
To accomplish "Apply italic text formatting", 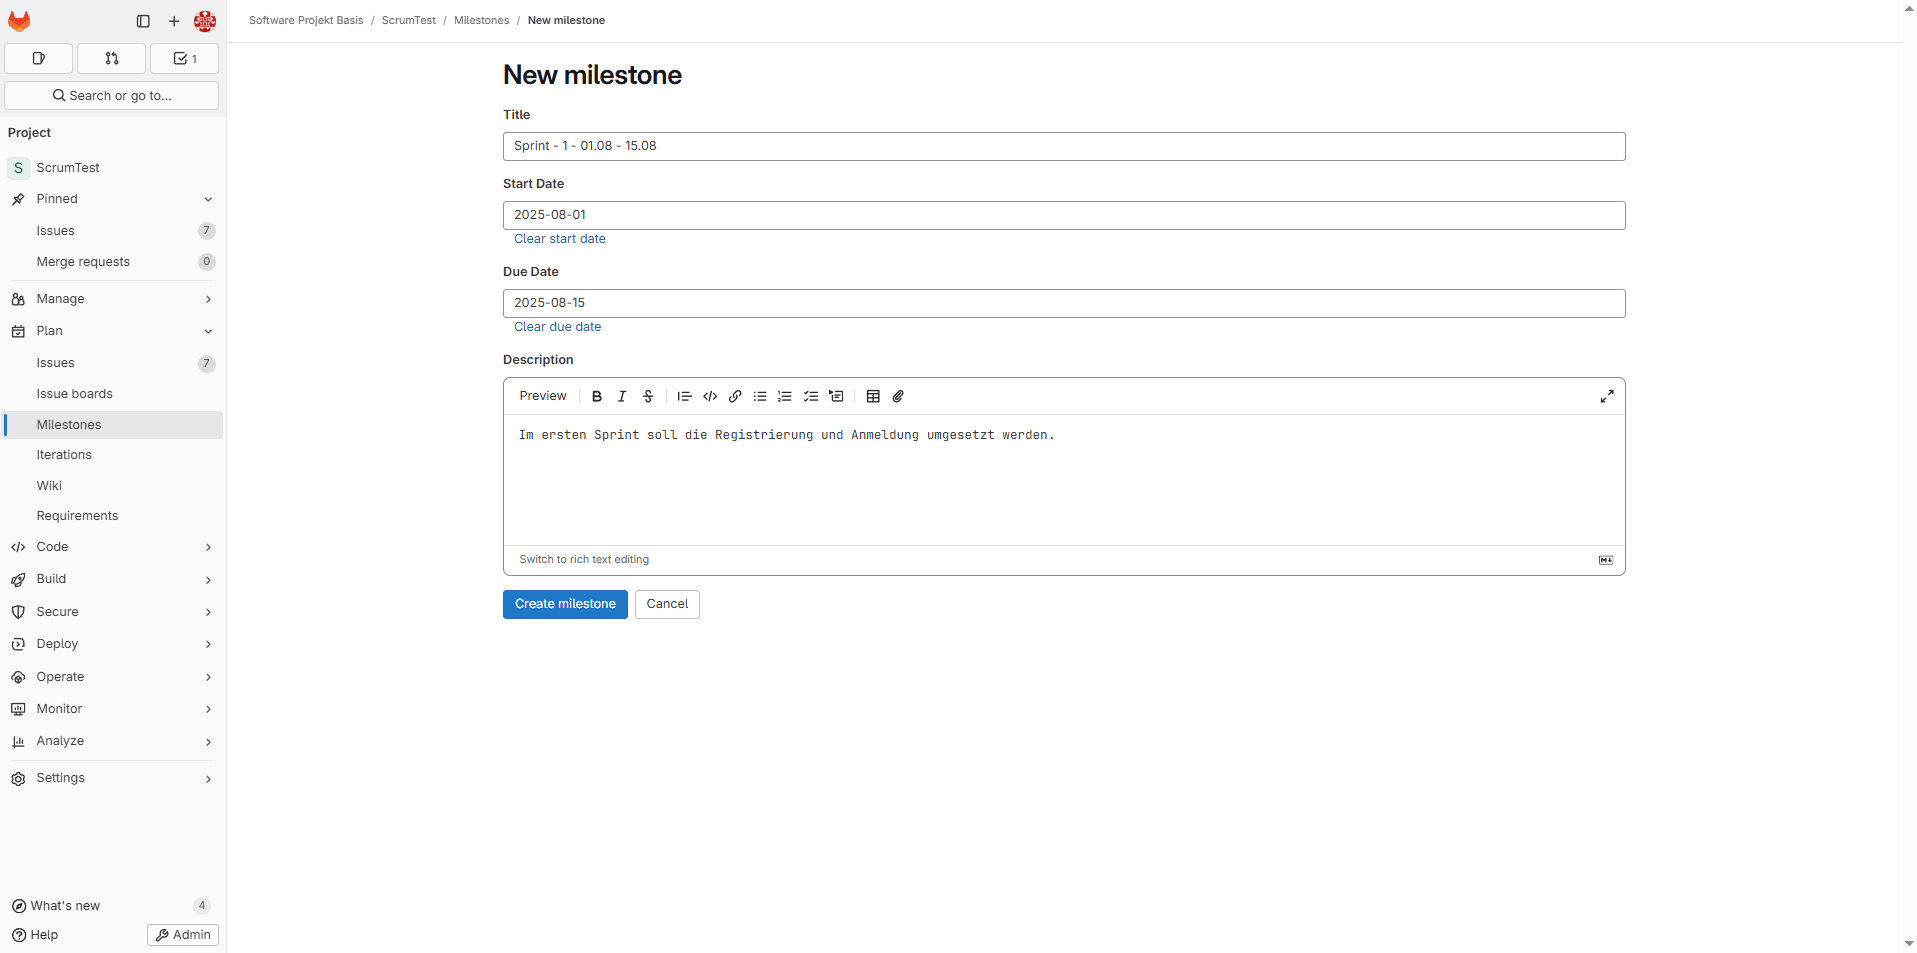I will (x=622, y=397).
